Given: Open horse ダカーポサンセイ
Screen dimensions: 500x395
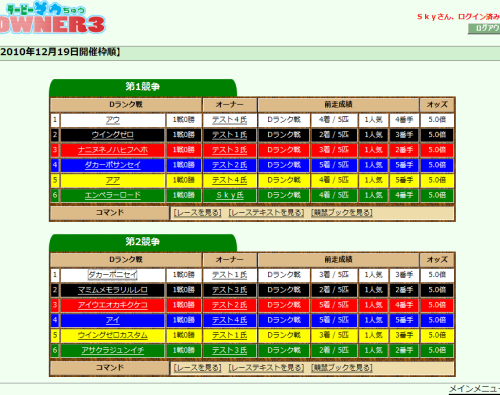Looking at the screenshot, I should pos(113,165).
